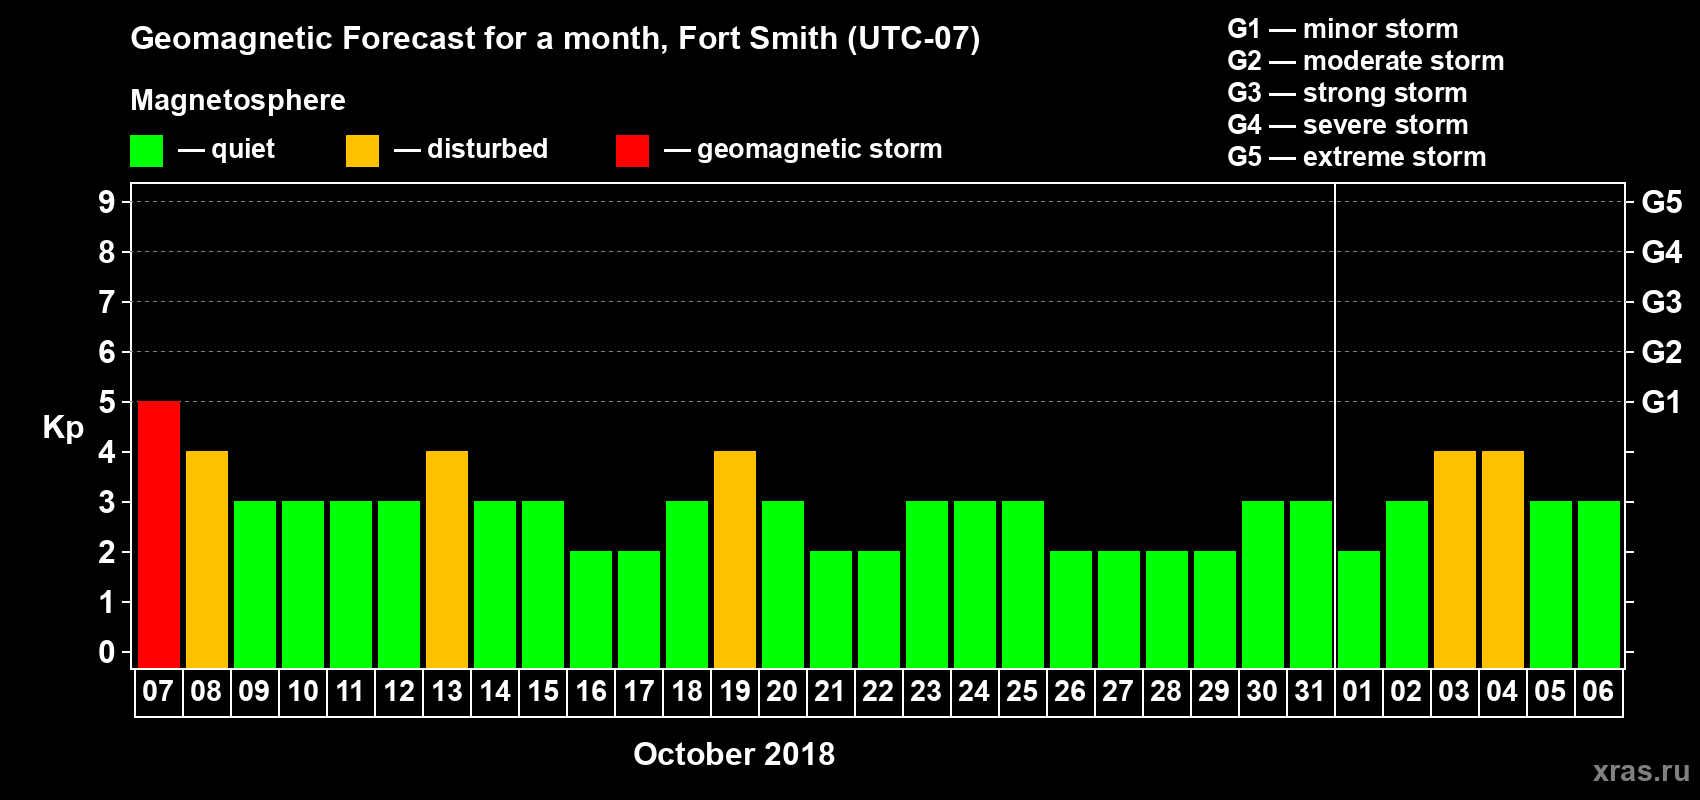Click date label 12 on the axis
Screen dimensions: 1700x800
[398, 691]
